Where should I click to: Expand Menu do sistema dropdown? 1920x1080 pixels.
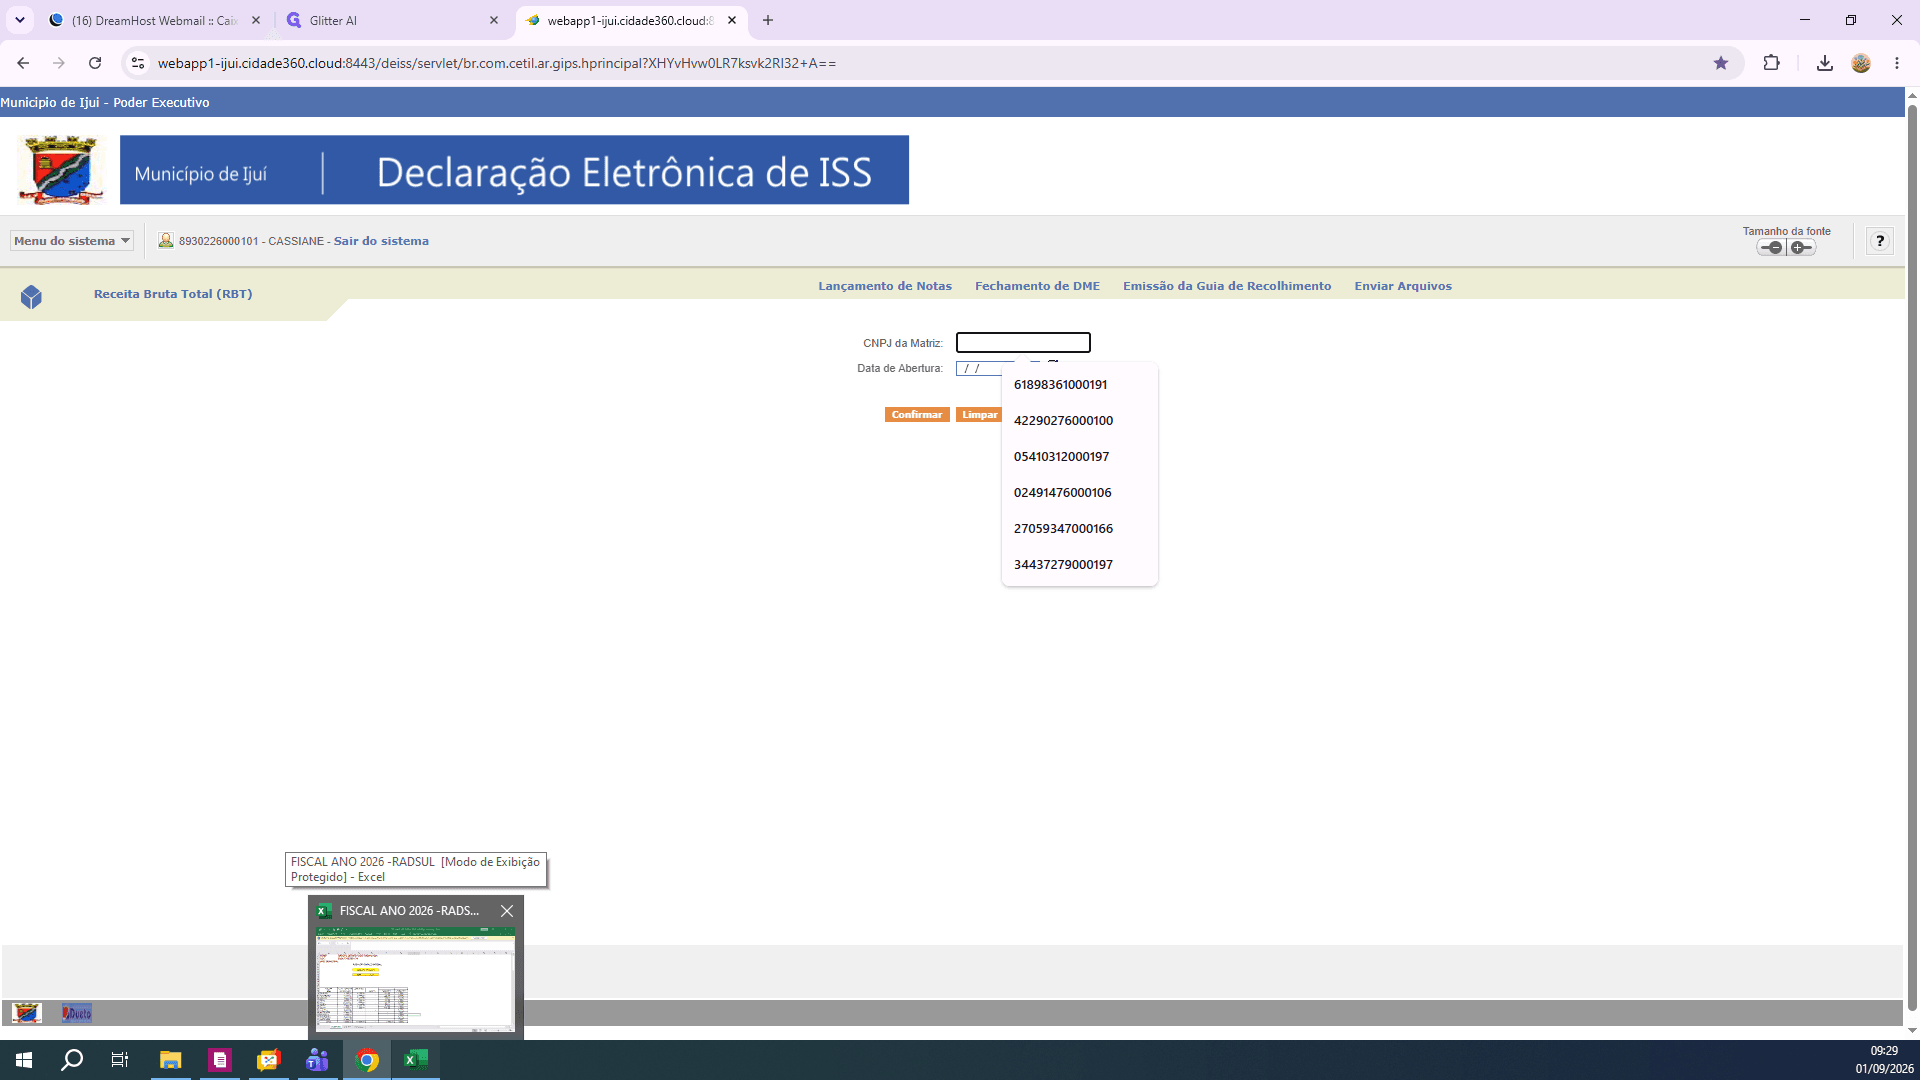coord(72,241)
